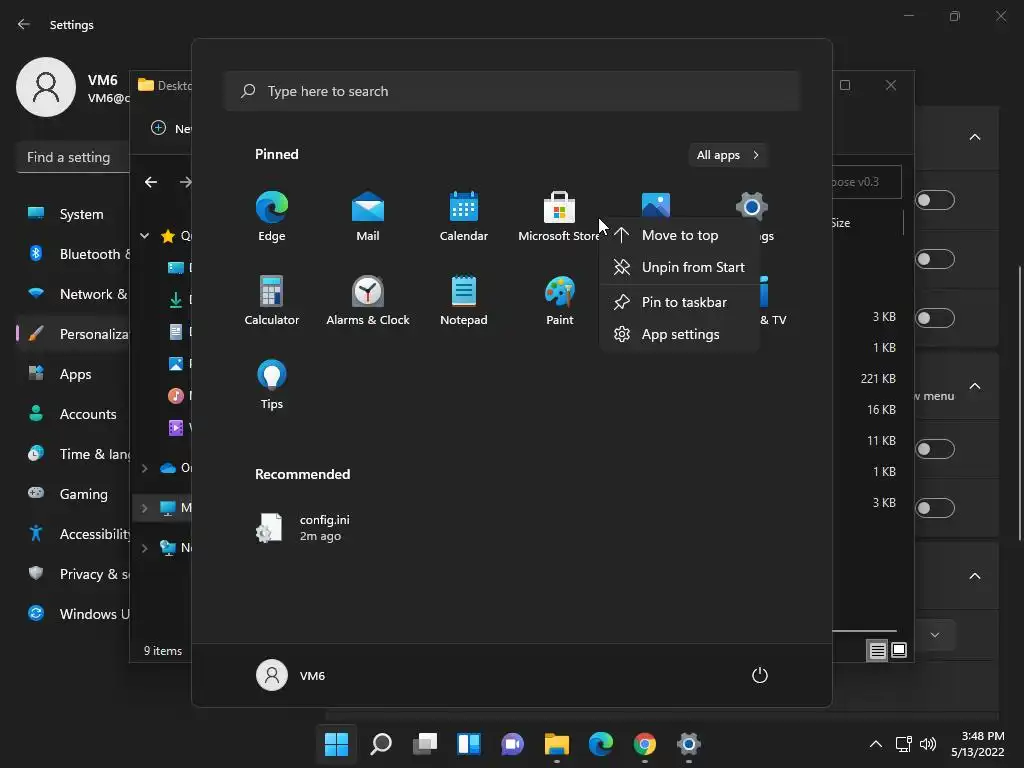Go back in the Settings window

pyautogui.click(x=24, y=24)
